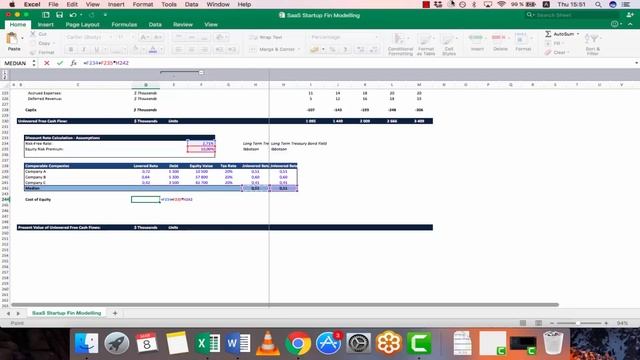
Task: Open the Insert Function fx button
Action: [x=73, y=63]
